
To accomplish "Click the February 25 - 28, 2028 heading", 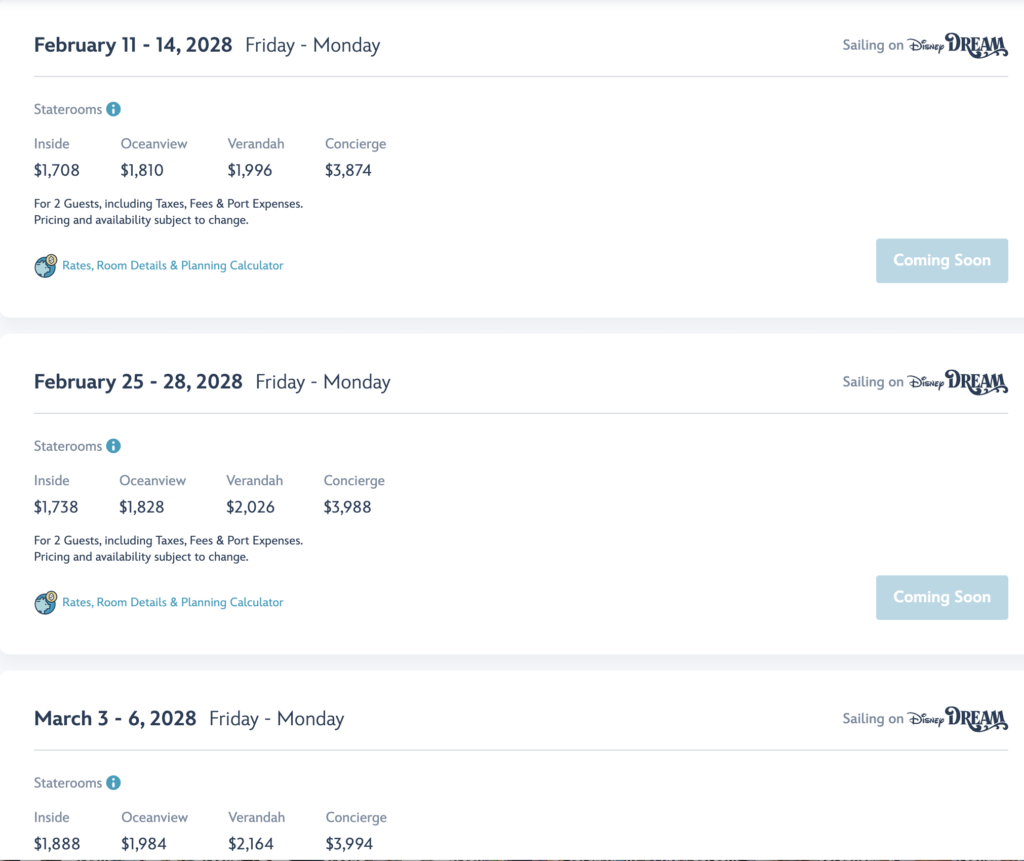I will point(138,382).
